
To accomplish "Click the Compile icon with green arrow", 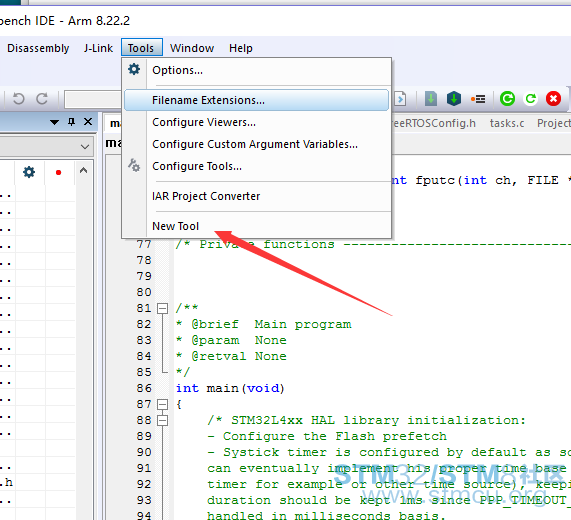I will point(431,99).
